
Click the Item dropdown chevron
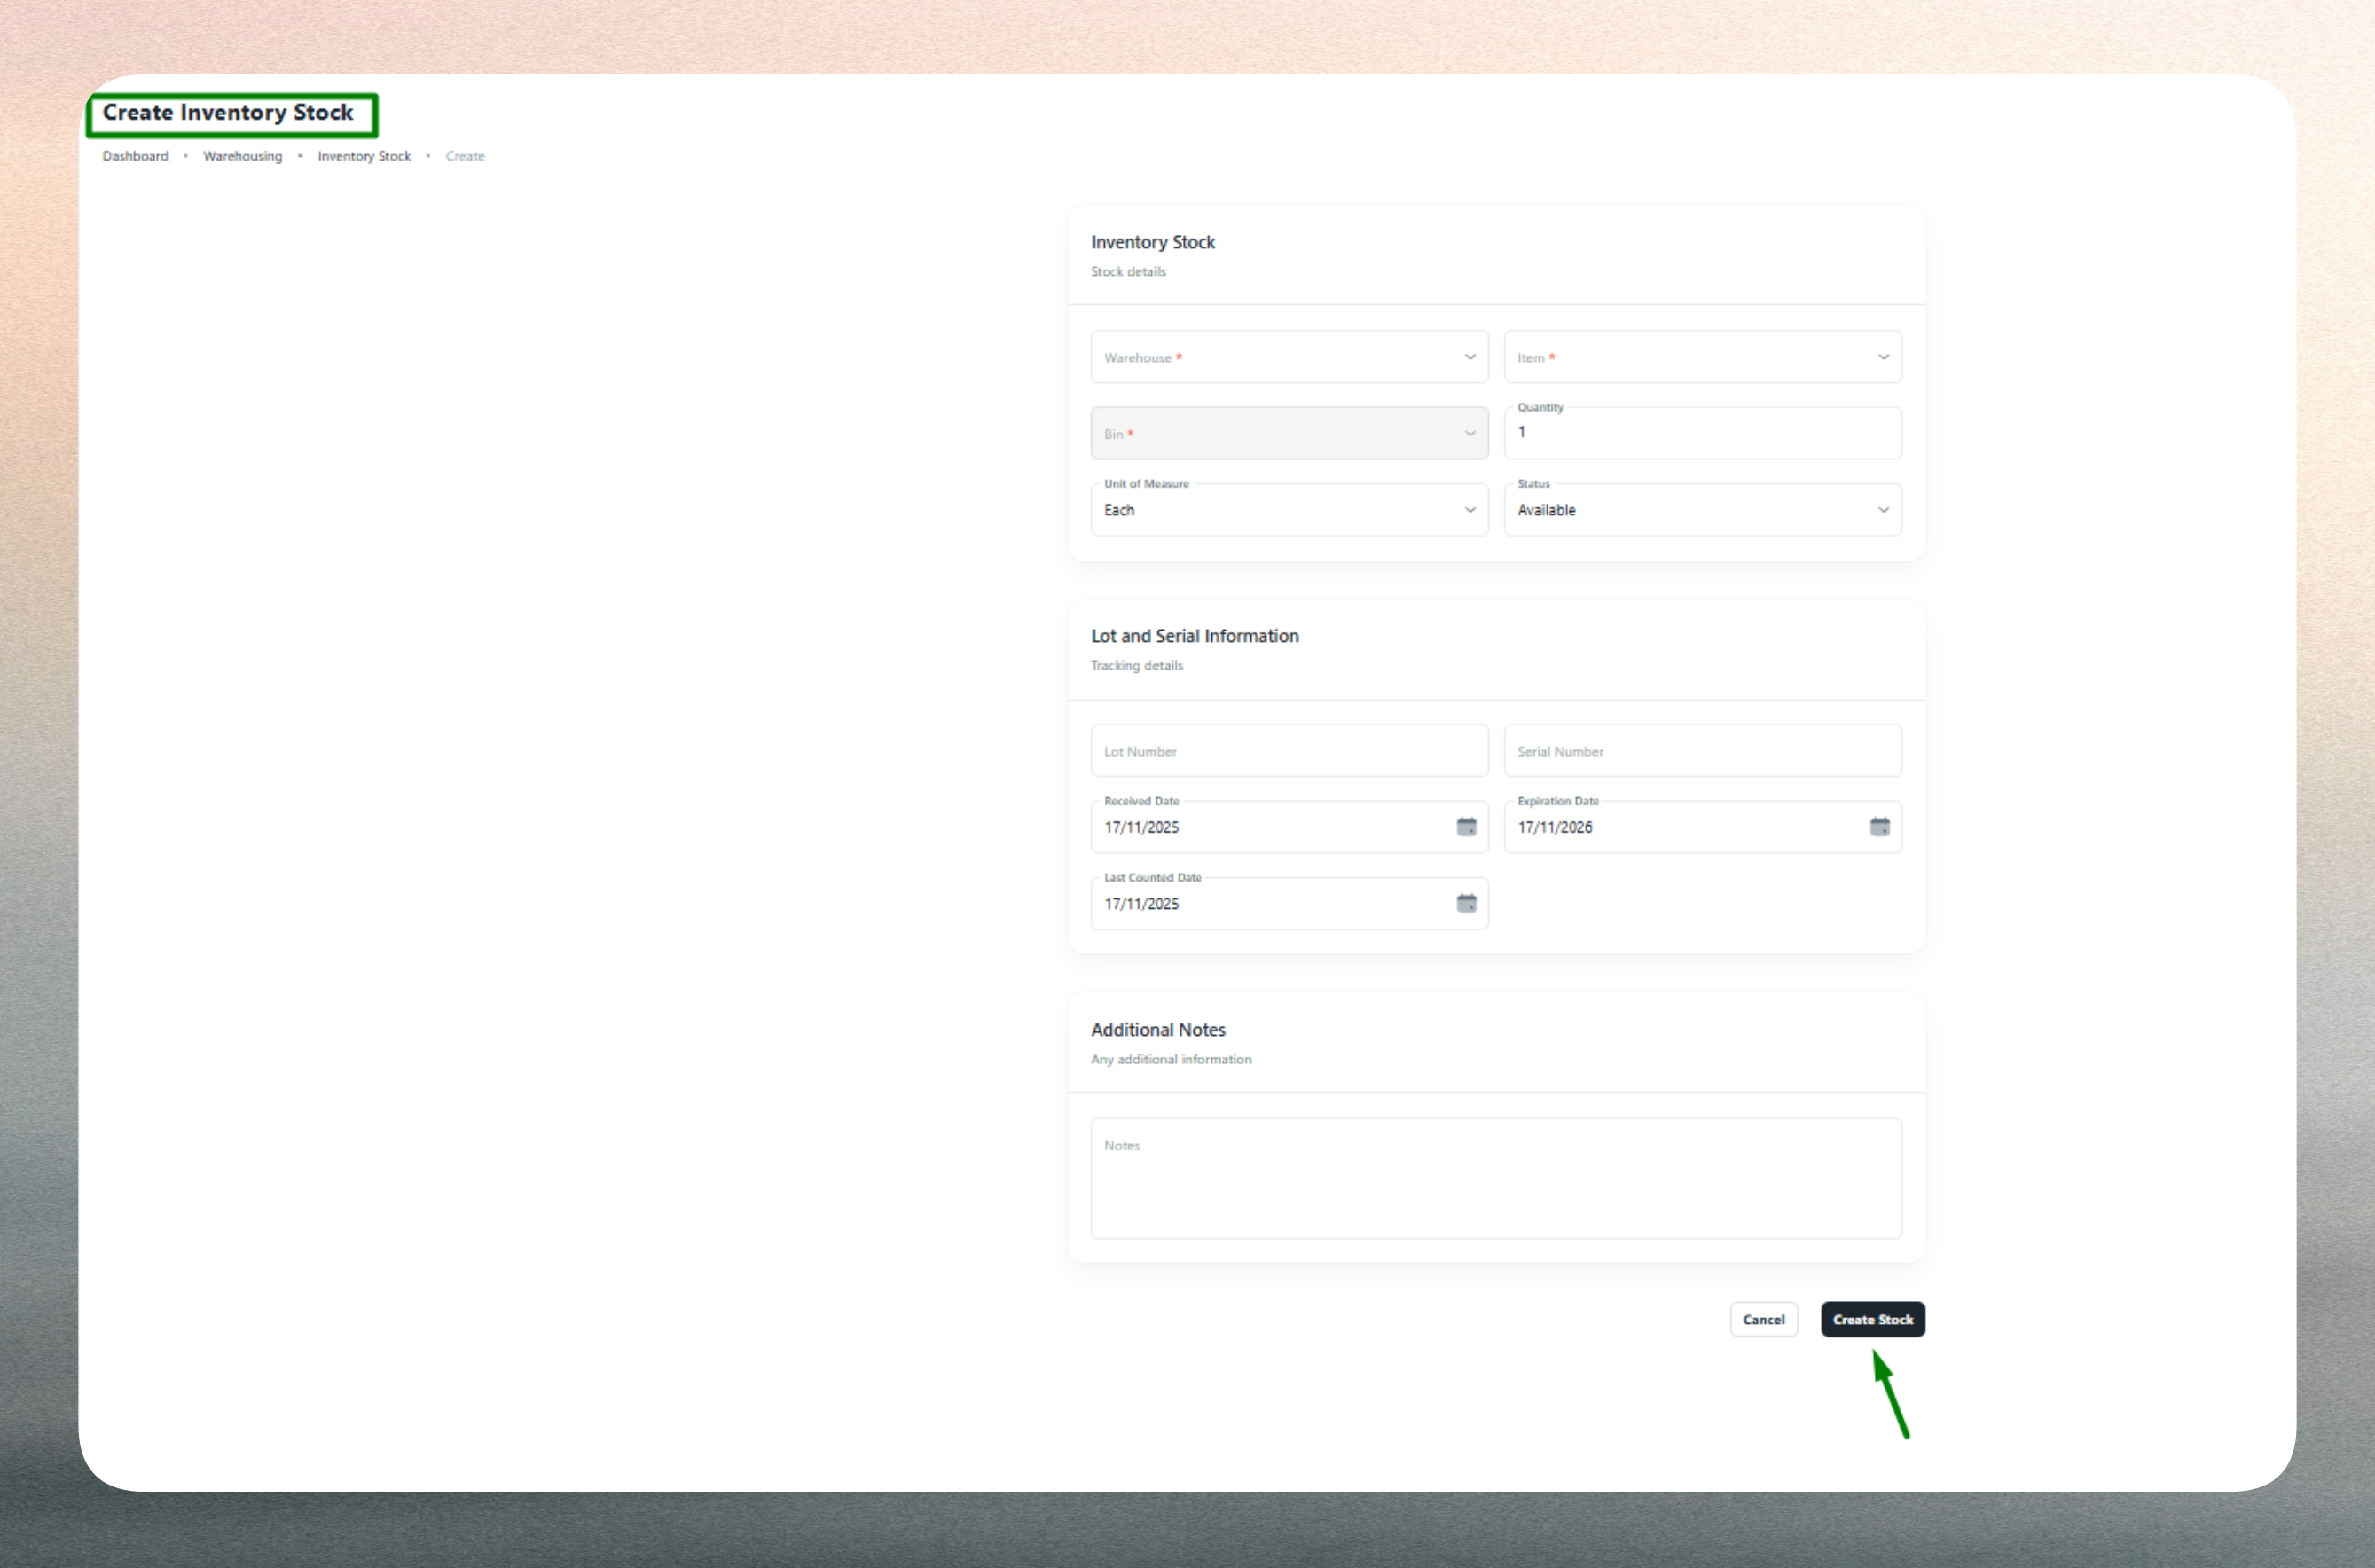click(x=1884, y=356)
